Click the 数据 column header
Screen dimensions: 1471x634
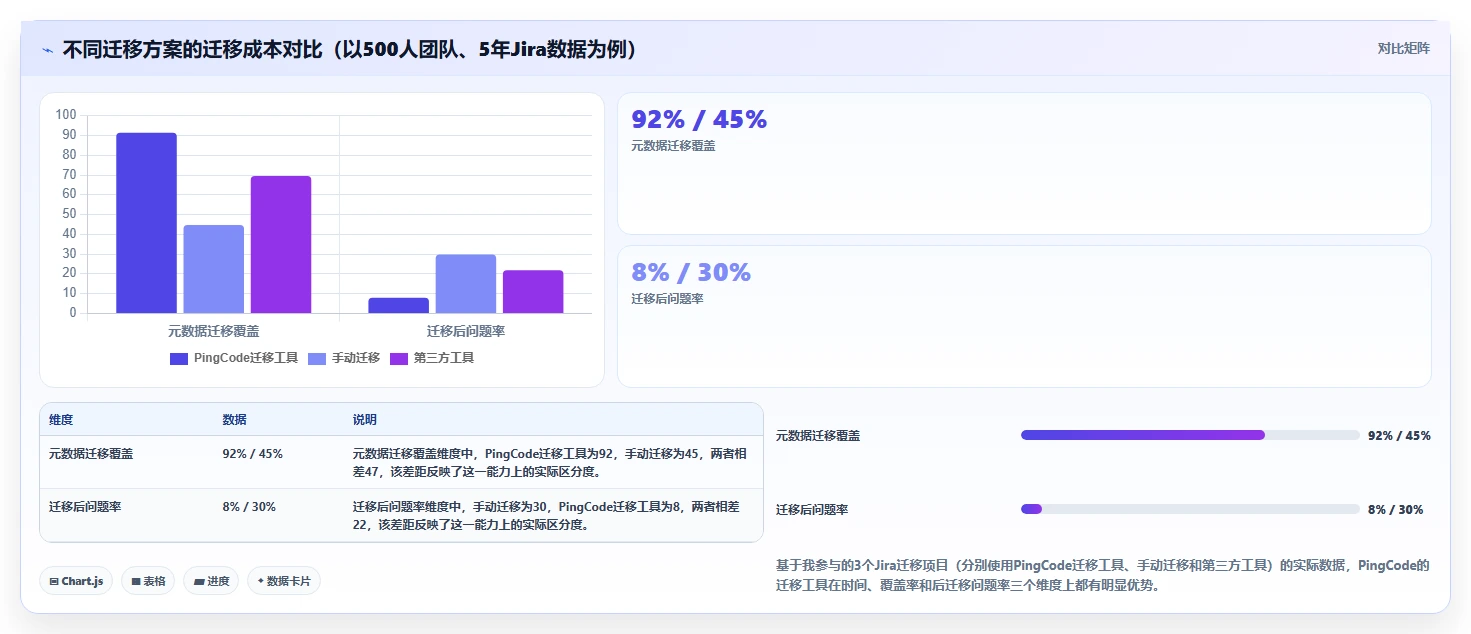click(x=234, y=420)
